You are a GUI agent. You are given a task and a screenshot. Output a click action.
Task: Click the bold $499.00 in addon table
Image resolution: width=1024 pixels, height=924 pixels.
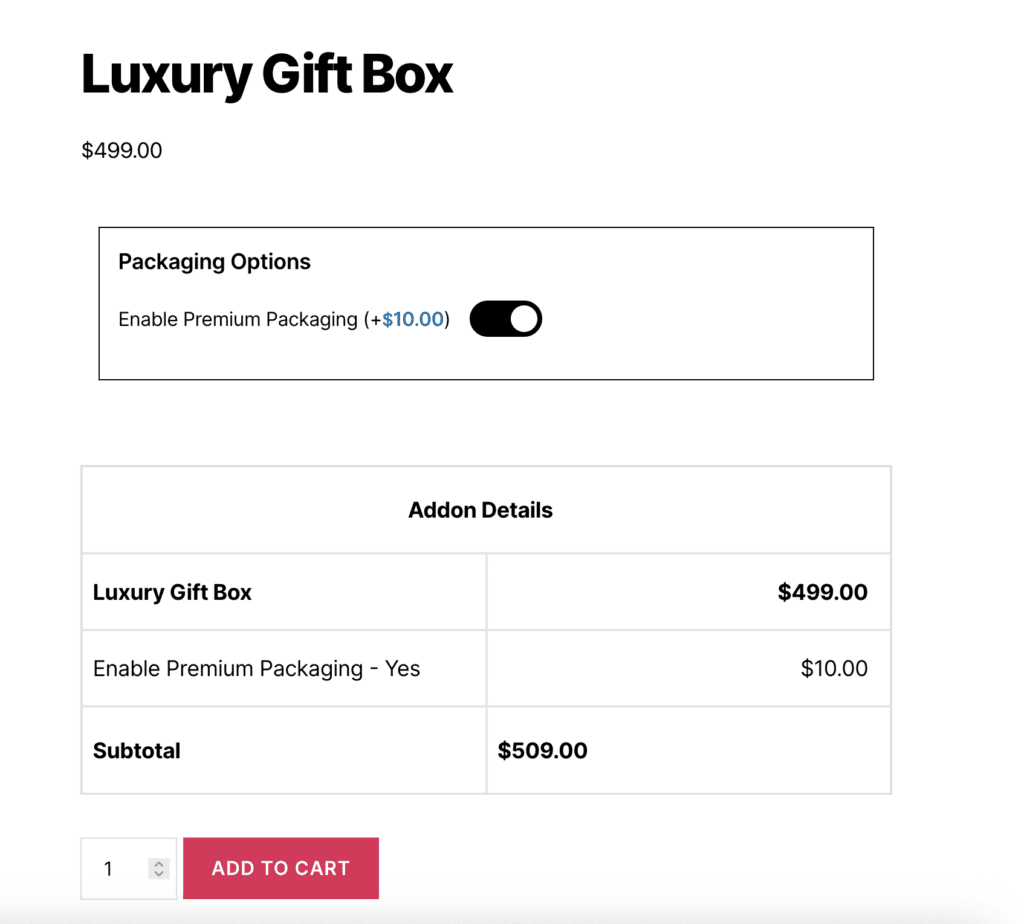(x=822, y=592)
